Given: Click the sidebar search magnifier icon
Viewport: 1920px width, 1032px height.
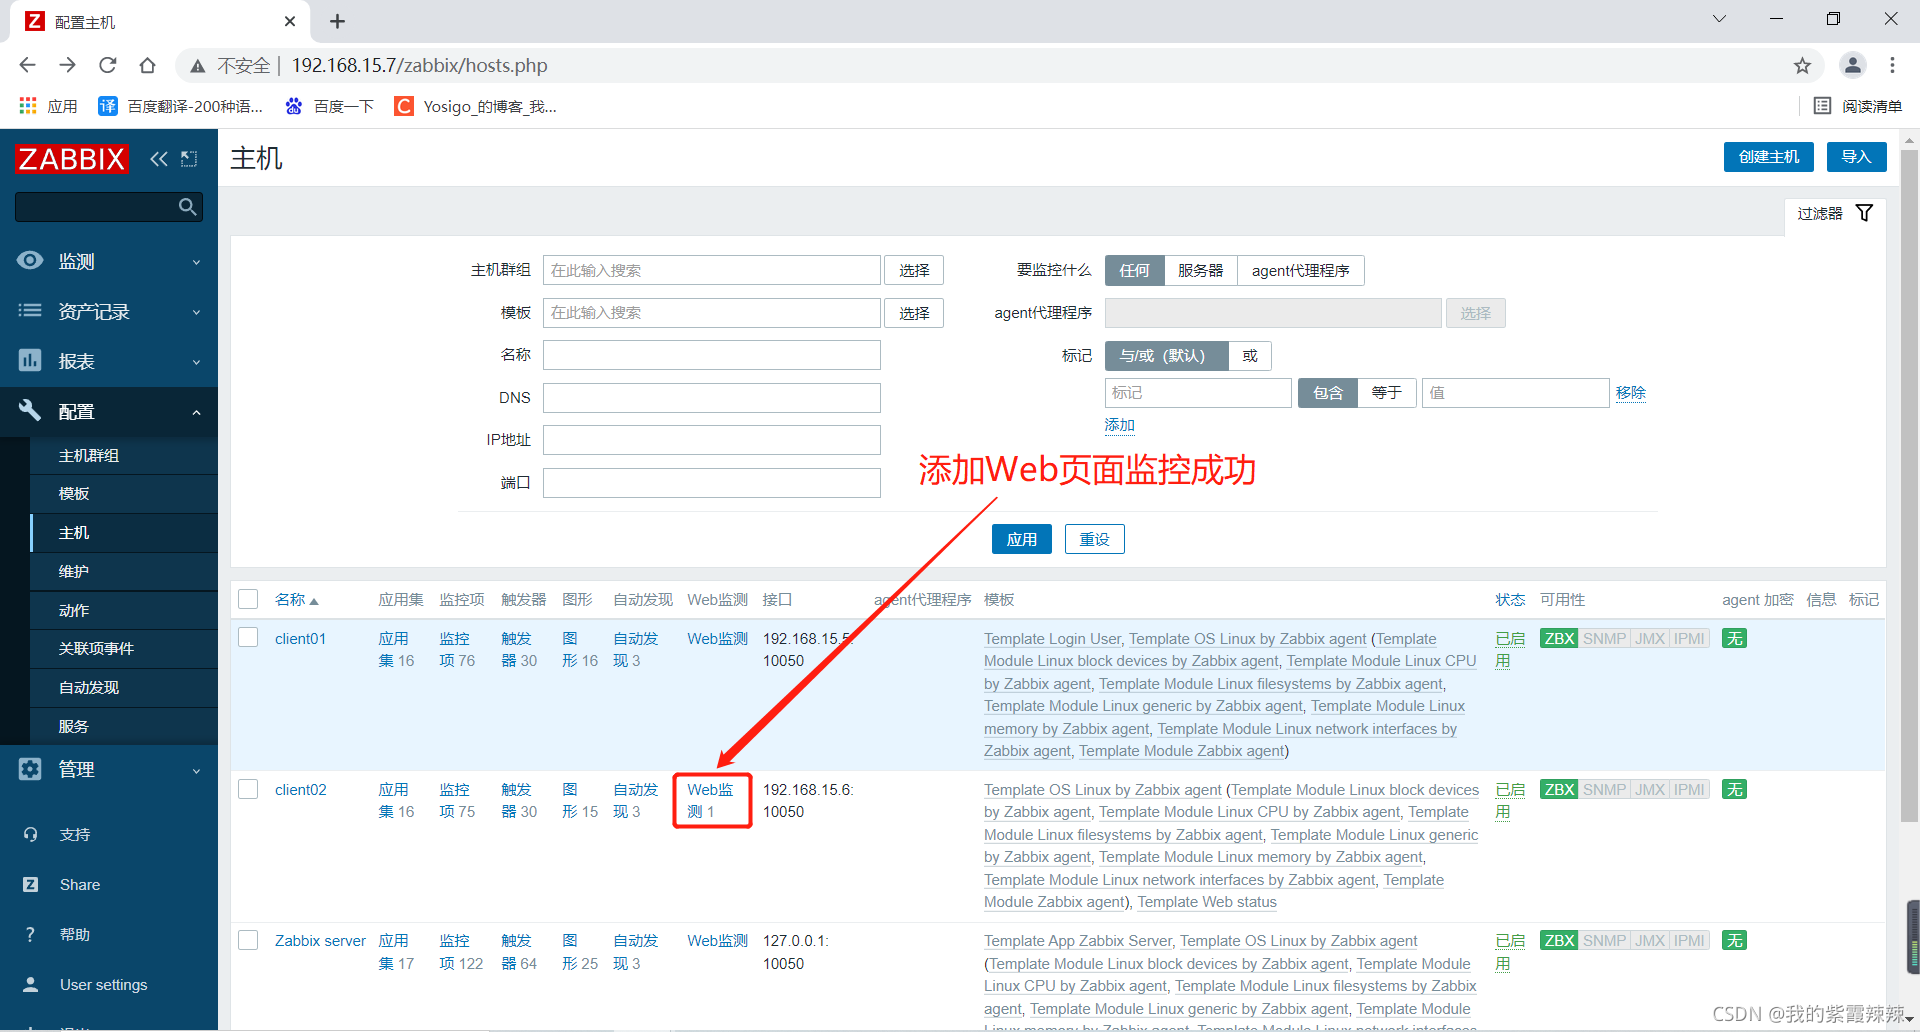Looking at the screenshot, I should 187,207.
